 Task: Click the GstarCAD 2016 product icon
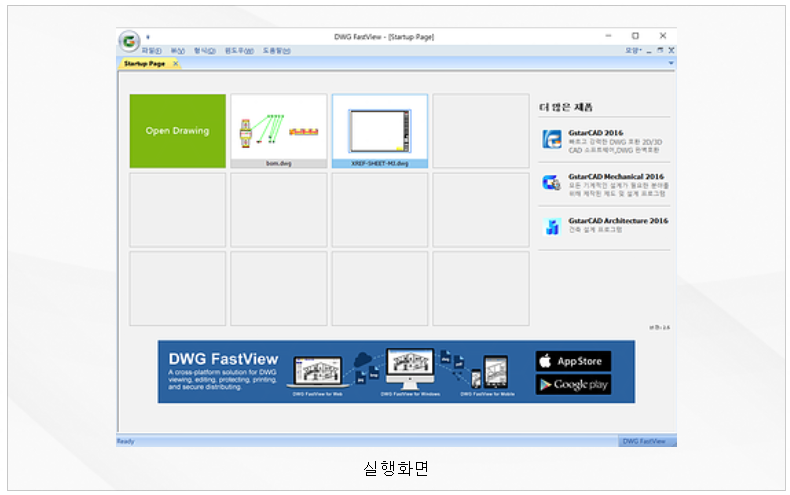tap(552, 139)
